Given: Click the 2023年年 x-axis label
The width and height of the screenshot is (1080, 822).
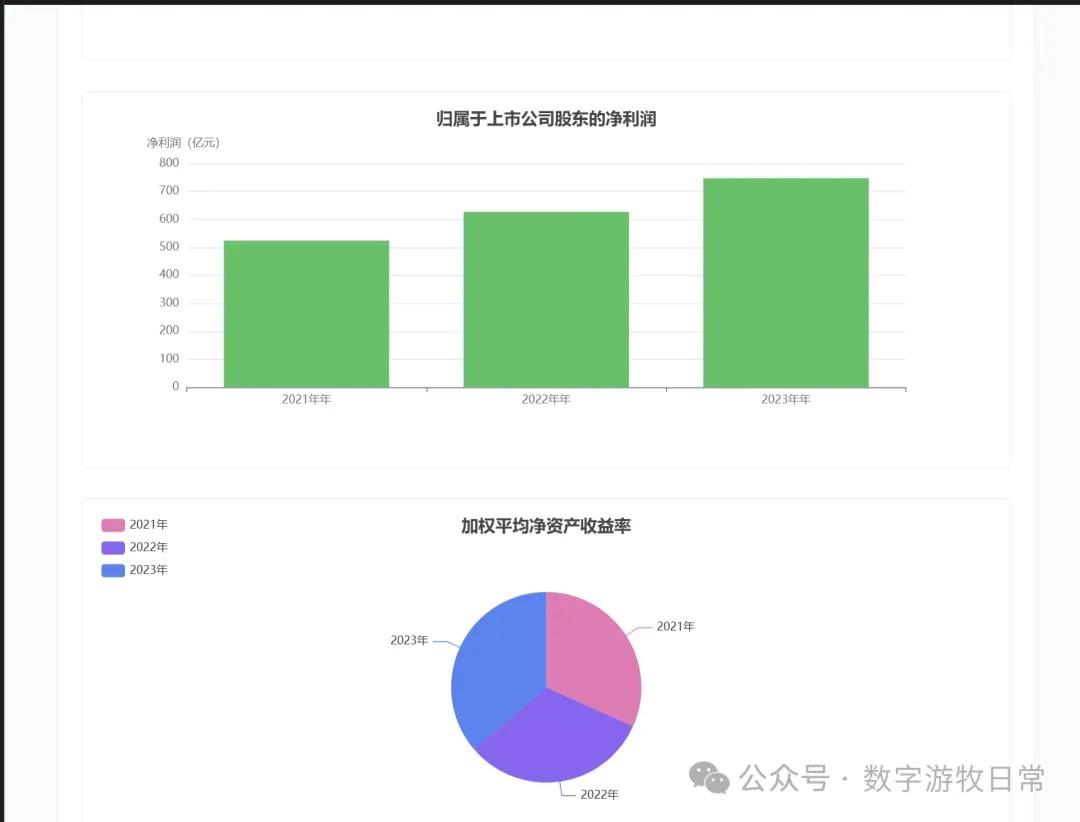Looking at the screenshot, I should [786, 400].
